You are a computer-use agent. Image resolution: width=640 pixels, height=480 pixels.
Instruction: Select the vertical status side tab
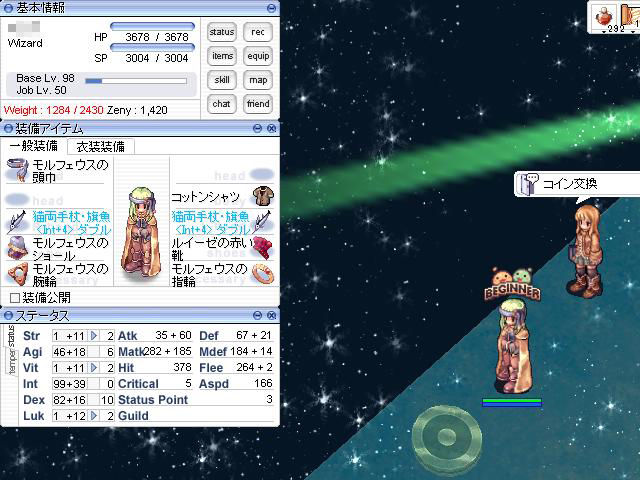tap(11, 336)
